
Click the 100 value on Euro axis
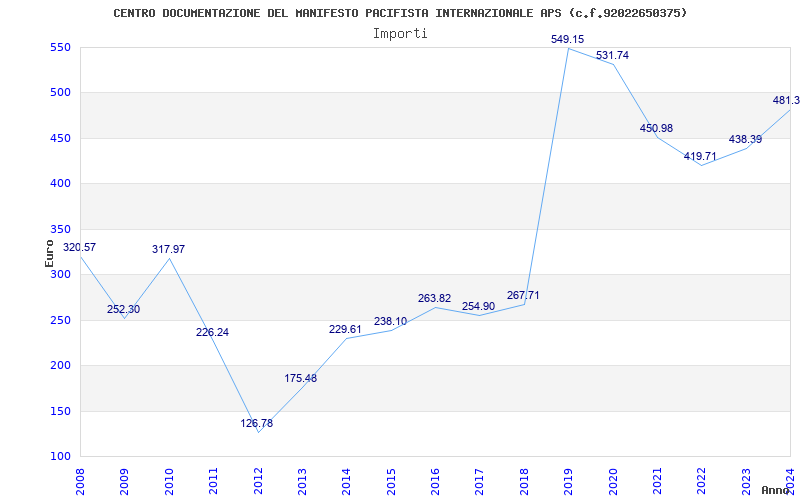(x=60, y=456)
